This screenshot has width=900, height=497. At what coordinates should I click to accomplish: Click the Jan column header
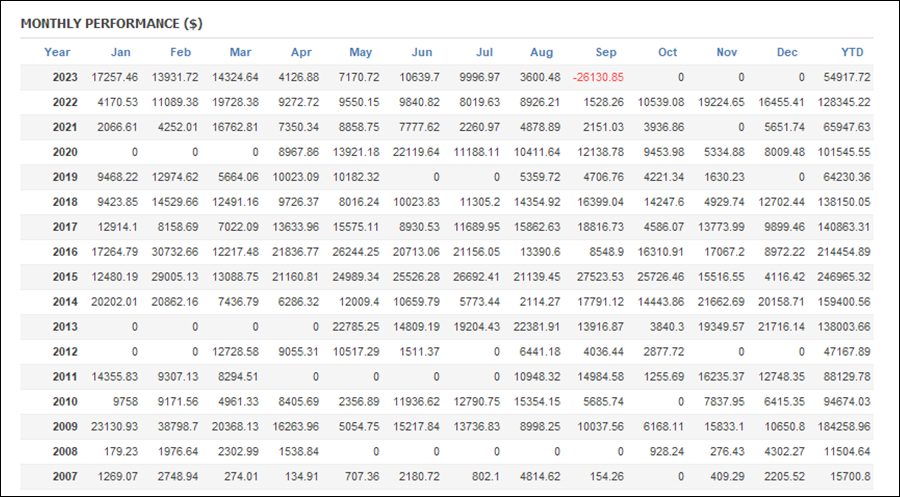(x=121, y=52)
